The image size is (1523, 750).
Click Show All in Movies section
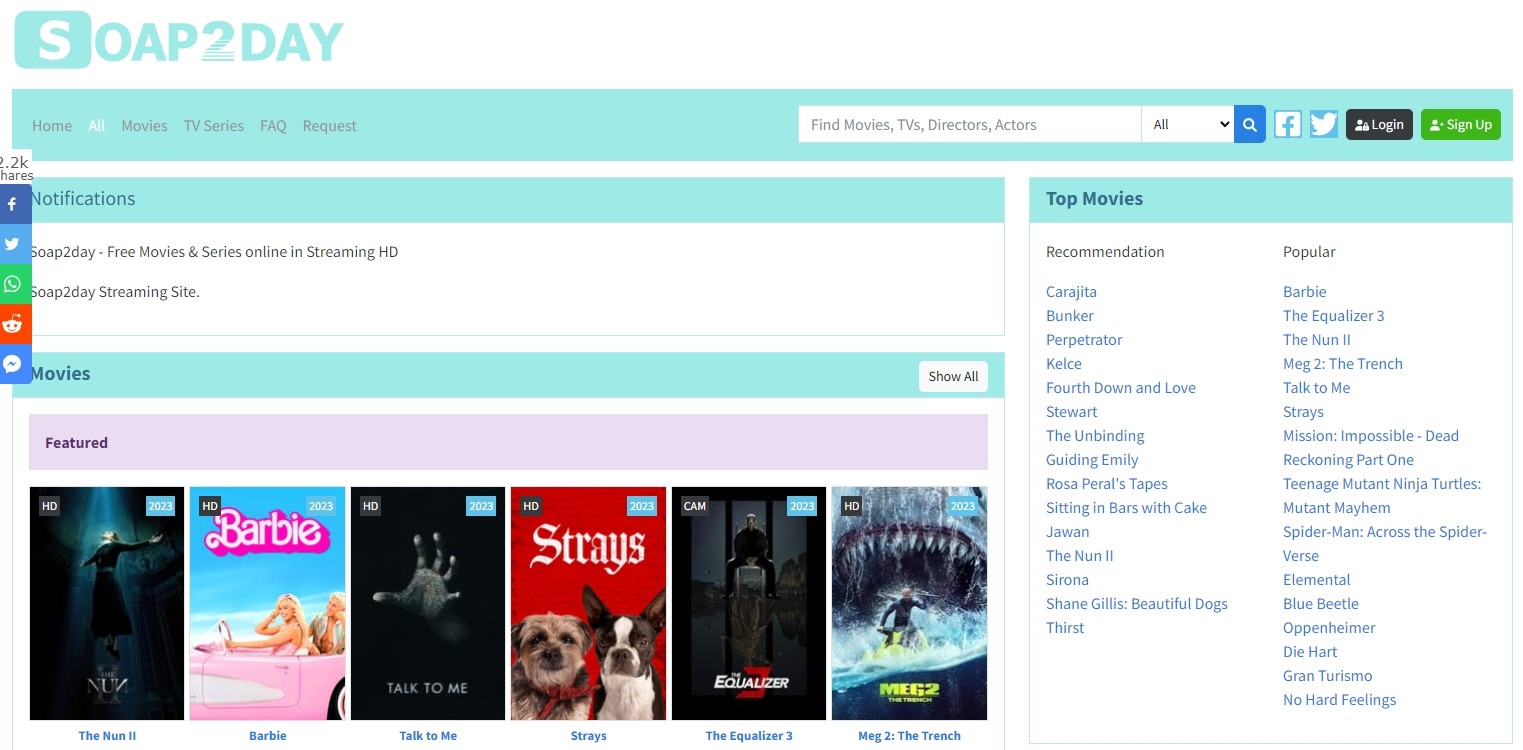953,376
